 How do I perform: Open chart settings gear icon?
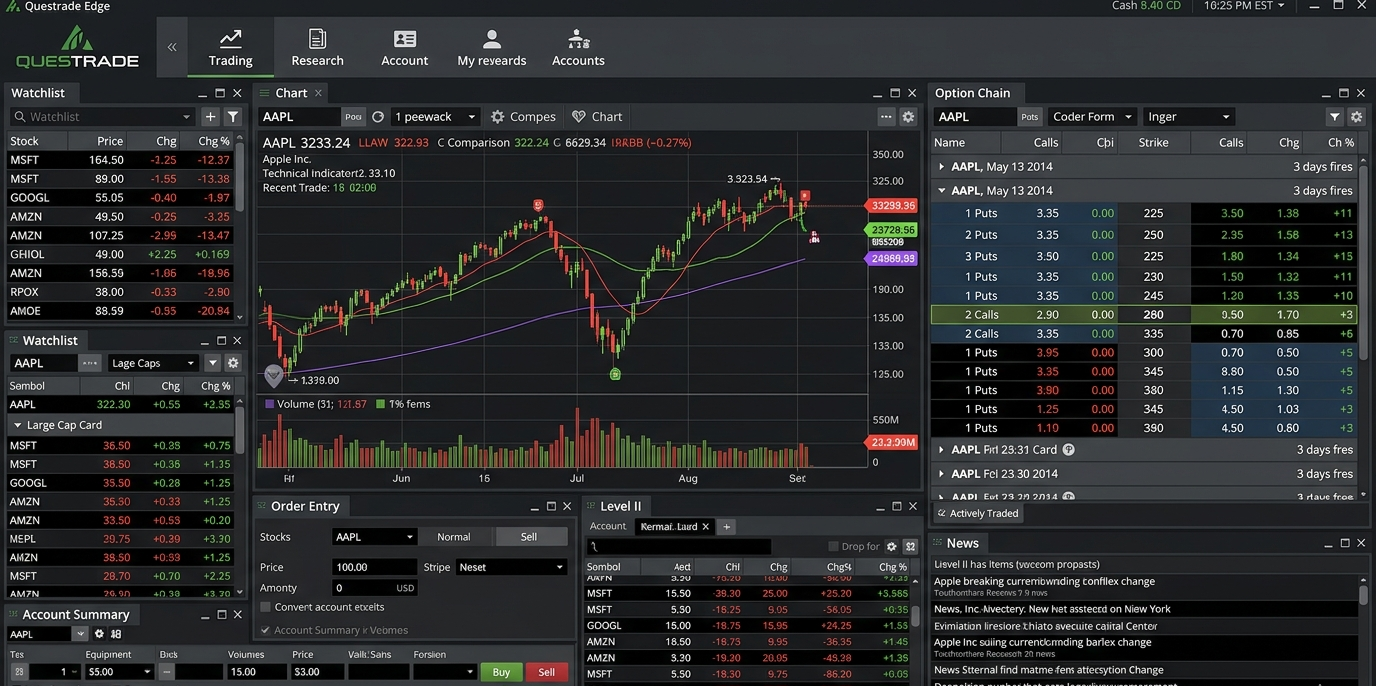click(x=908, y=116)
